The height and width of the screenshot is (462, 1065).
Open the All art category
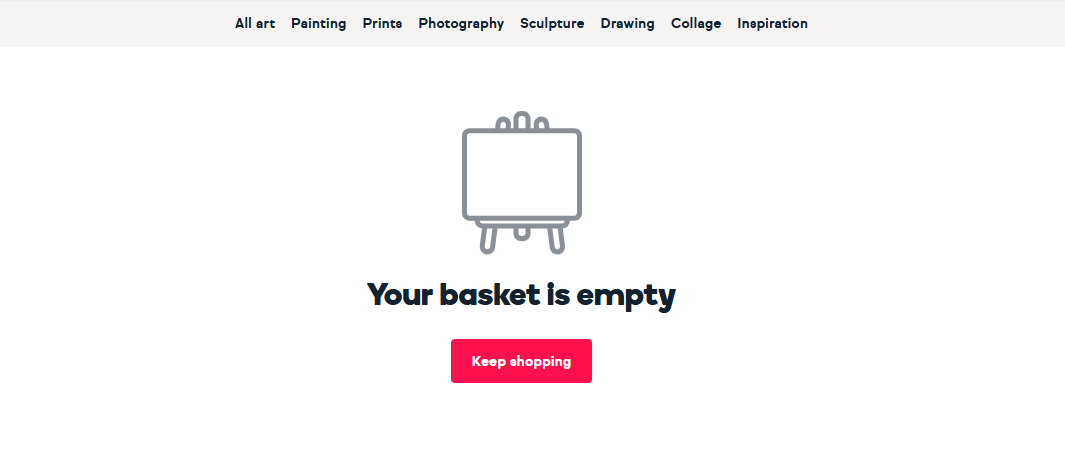255,23
